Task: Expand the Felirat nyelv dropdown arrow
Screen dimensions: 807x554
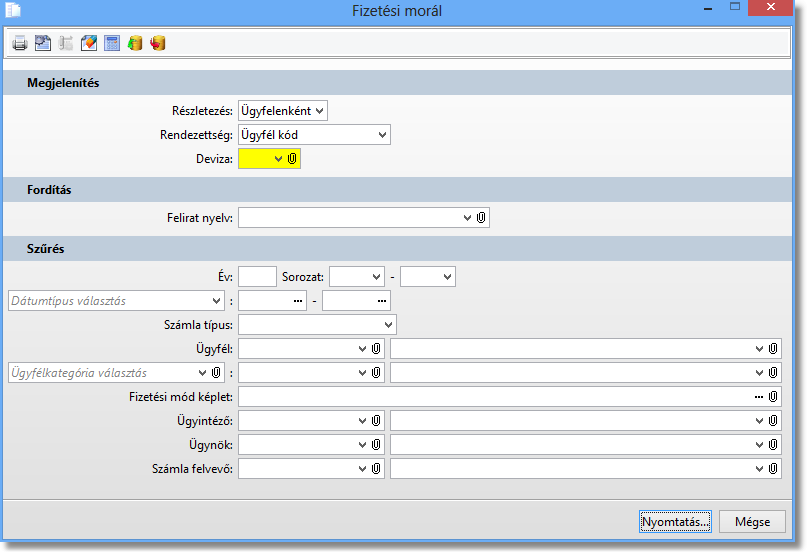Action: 467,218
